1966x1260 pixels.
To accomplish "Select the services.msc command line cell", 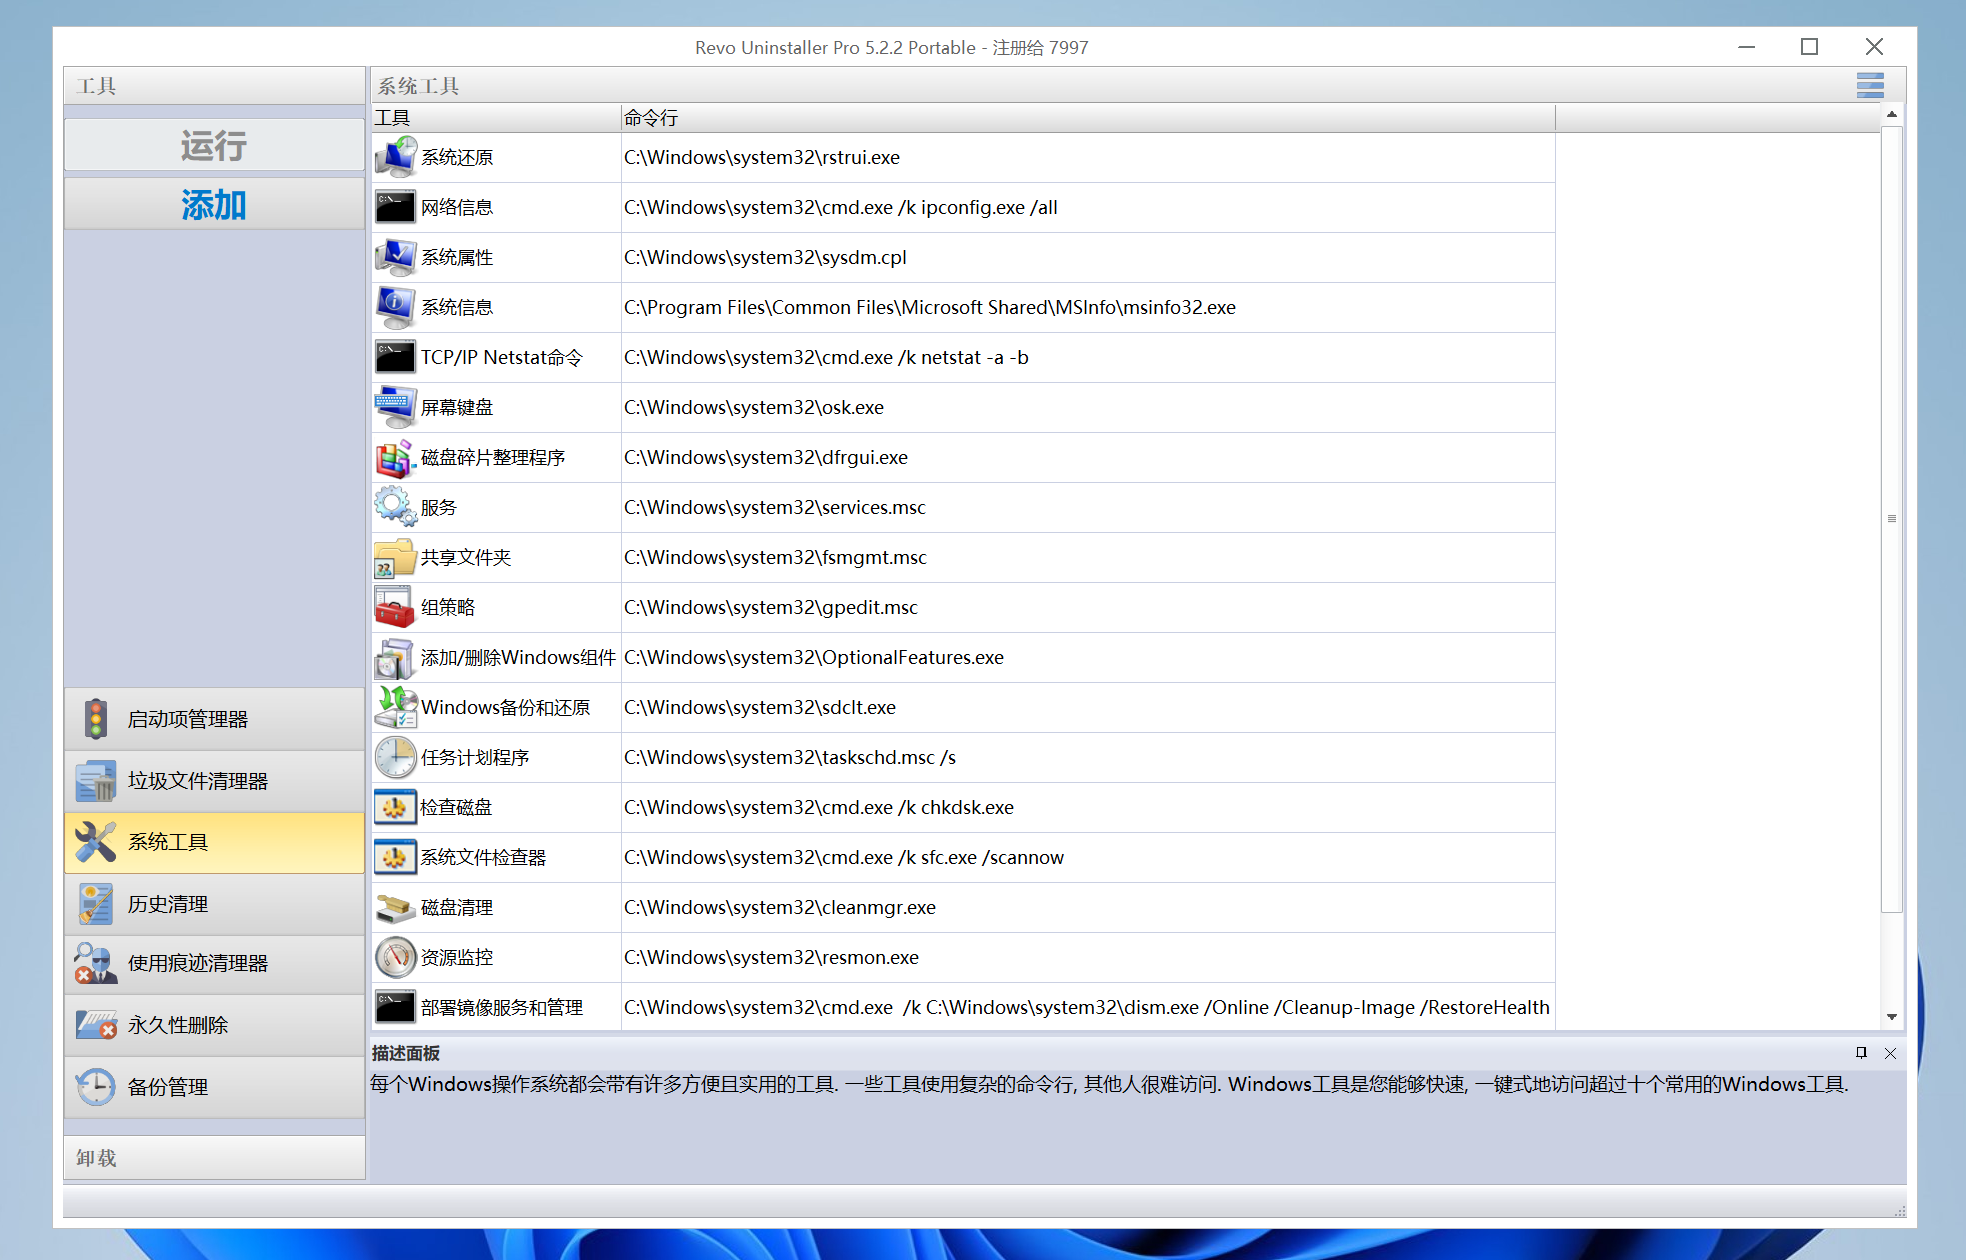I will [1088, 508].
